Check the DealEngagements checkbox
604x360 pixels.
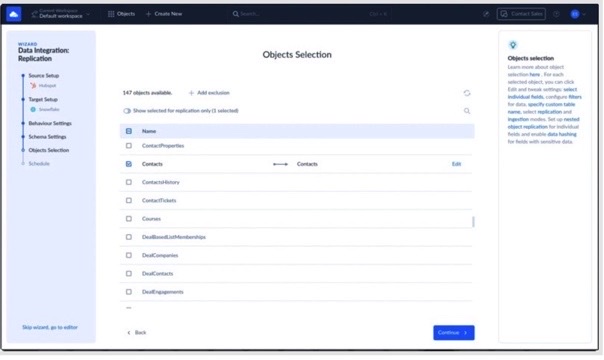(x=129, y=292)
